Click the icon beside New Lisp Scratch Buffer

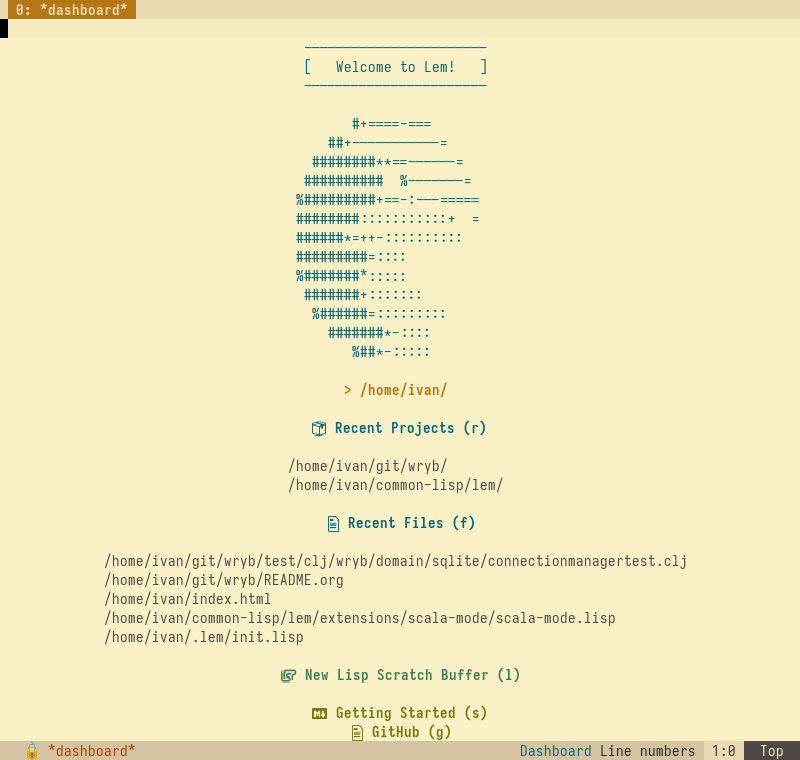pos(289,676)
